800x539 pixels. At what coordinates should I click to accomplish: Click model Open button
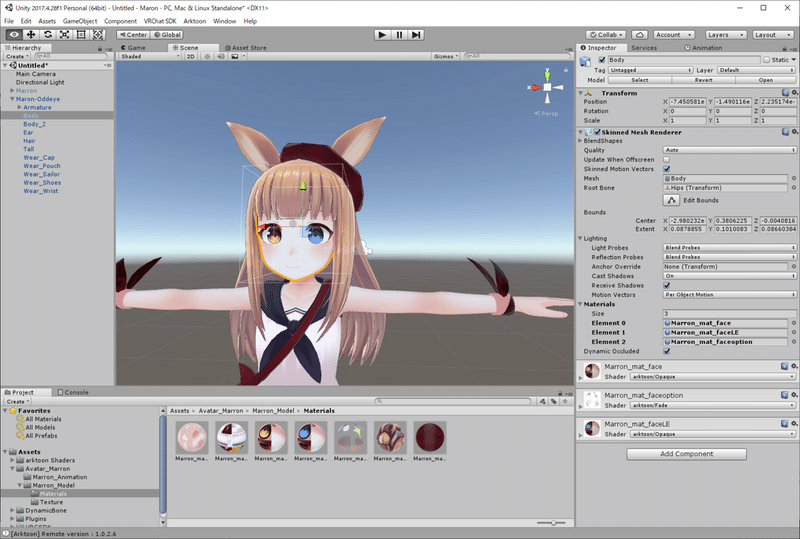tap(765, 80)
